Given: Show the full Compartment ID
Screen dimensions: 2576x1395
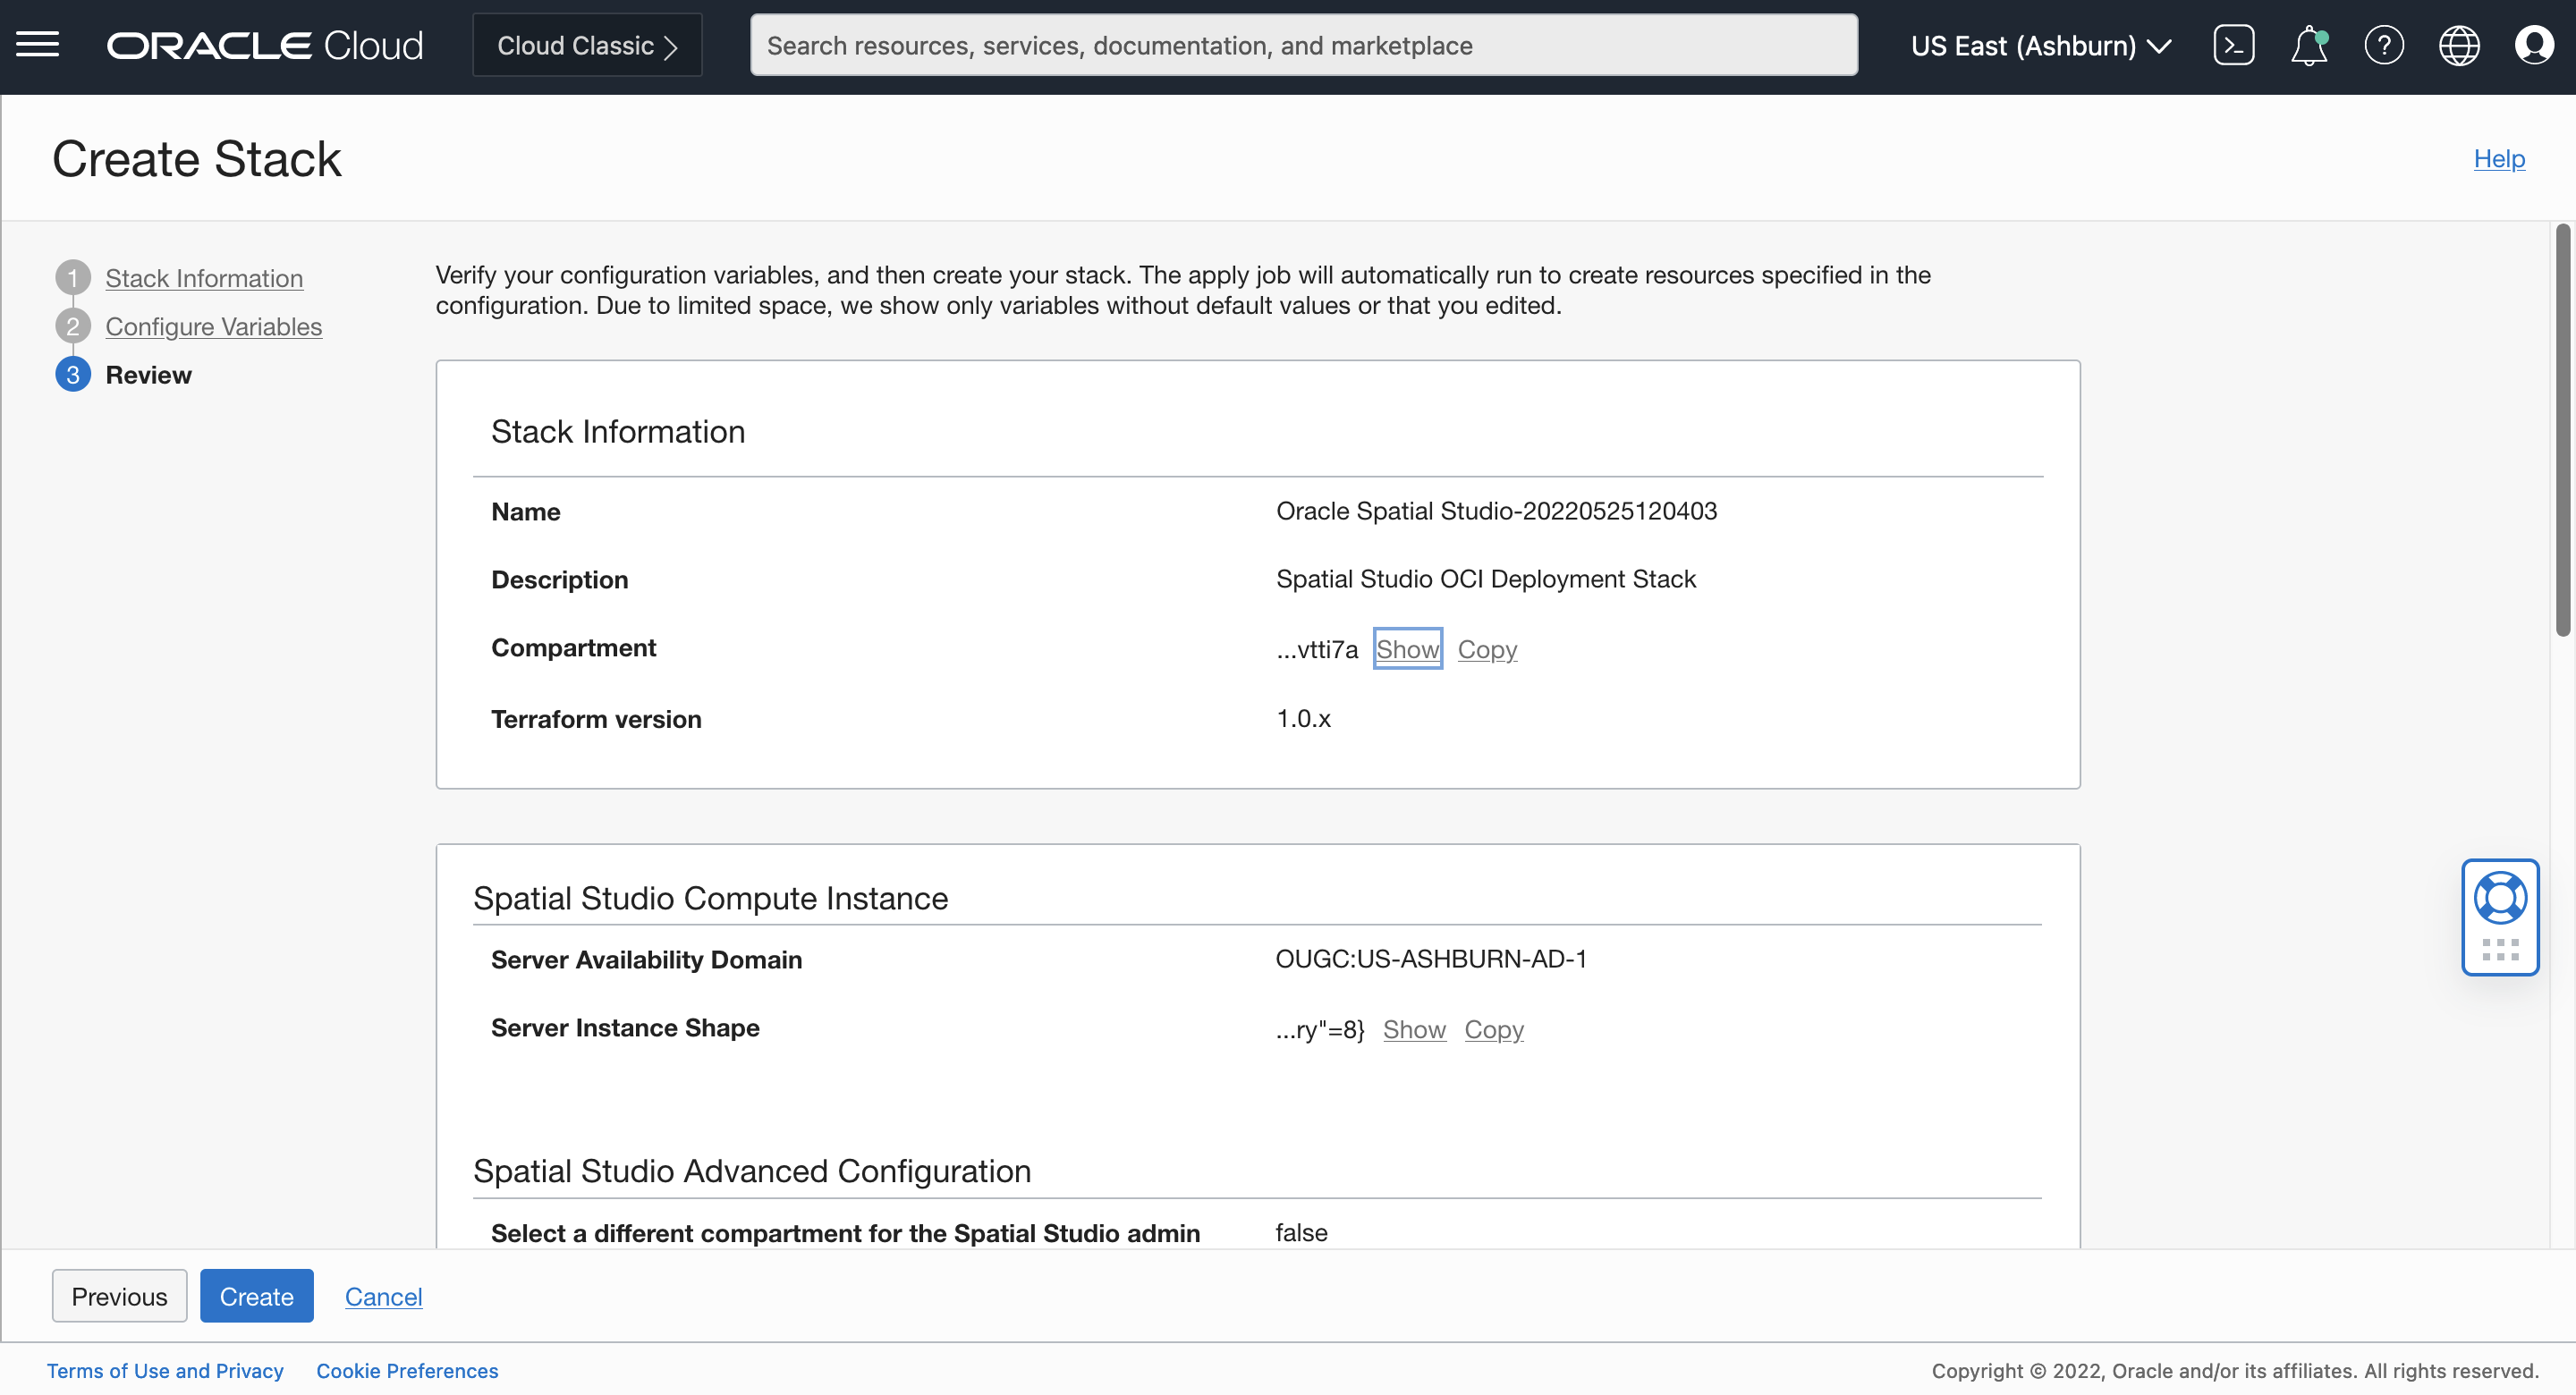Looking at the screenshot, I should [1407, 649].
